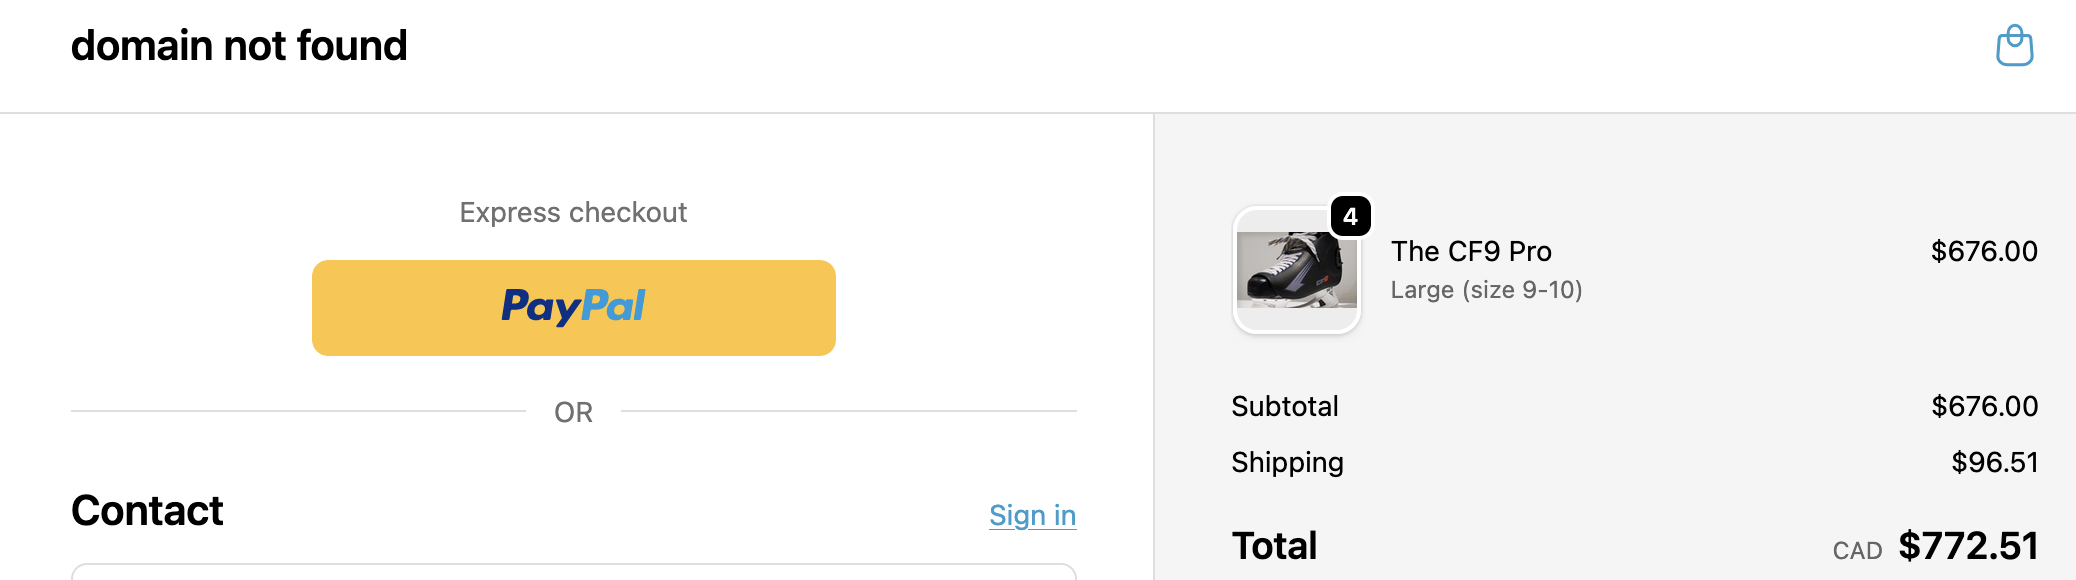Open the shopping bag cart icon
This screenshot has width=2076, height=580.
point(2014,46)
